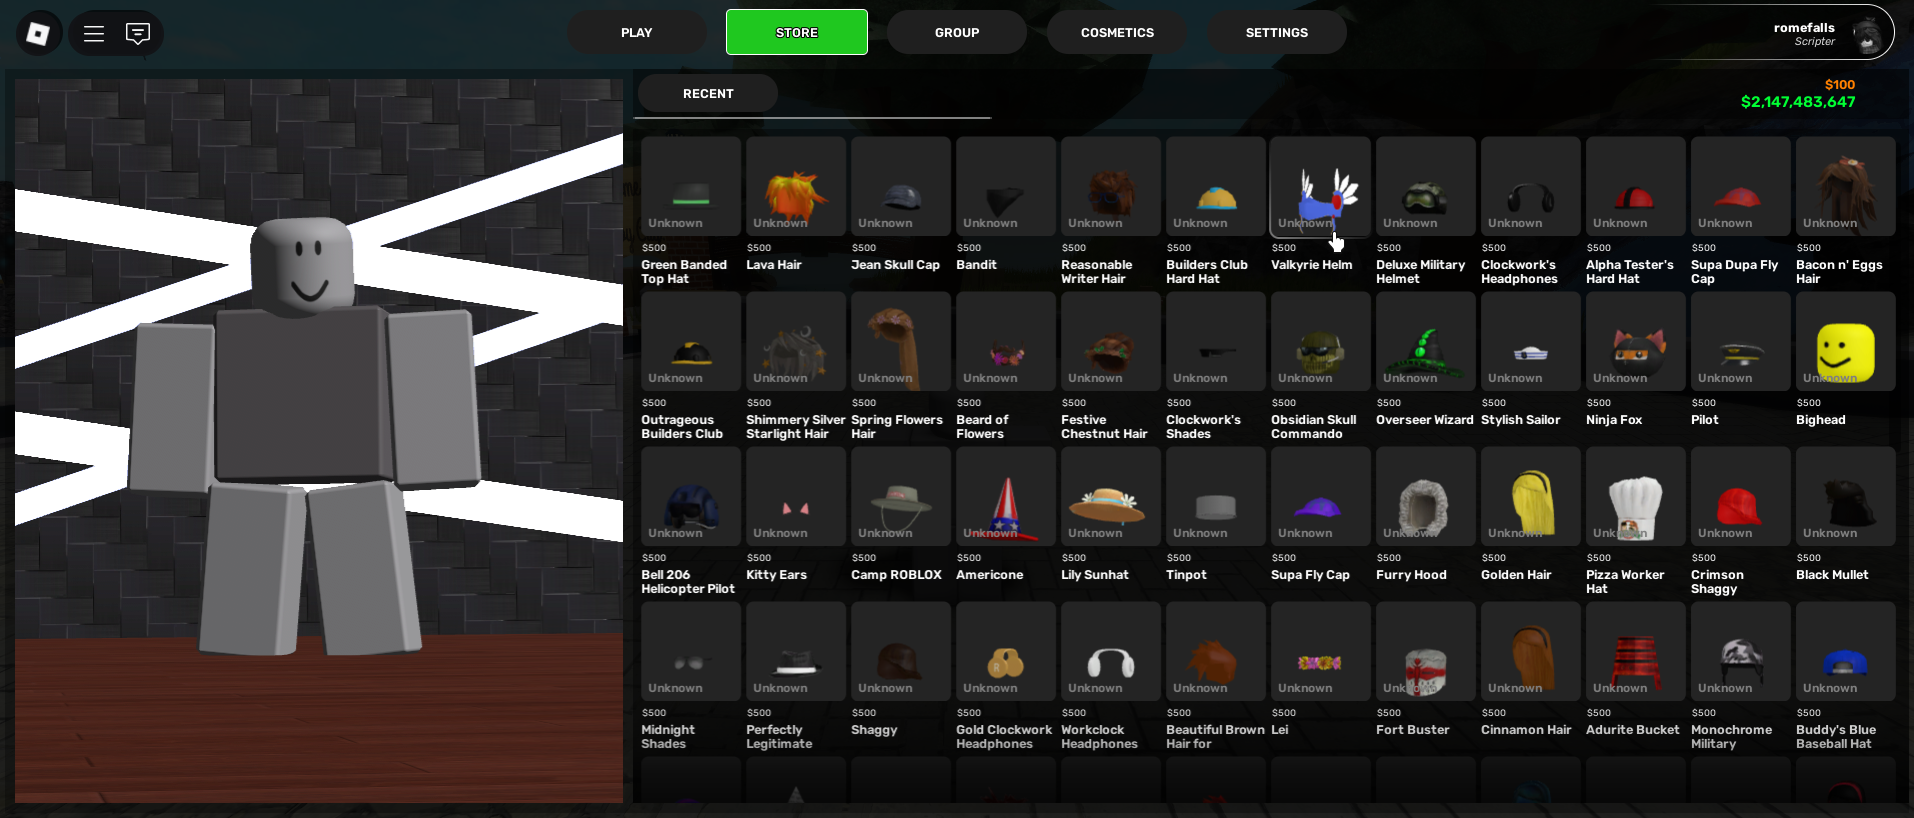The height and width of the screenshot is (818, 1914).
Task: Choose the Workclock Headphones item
Action: 1110,653
